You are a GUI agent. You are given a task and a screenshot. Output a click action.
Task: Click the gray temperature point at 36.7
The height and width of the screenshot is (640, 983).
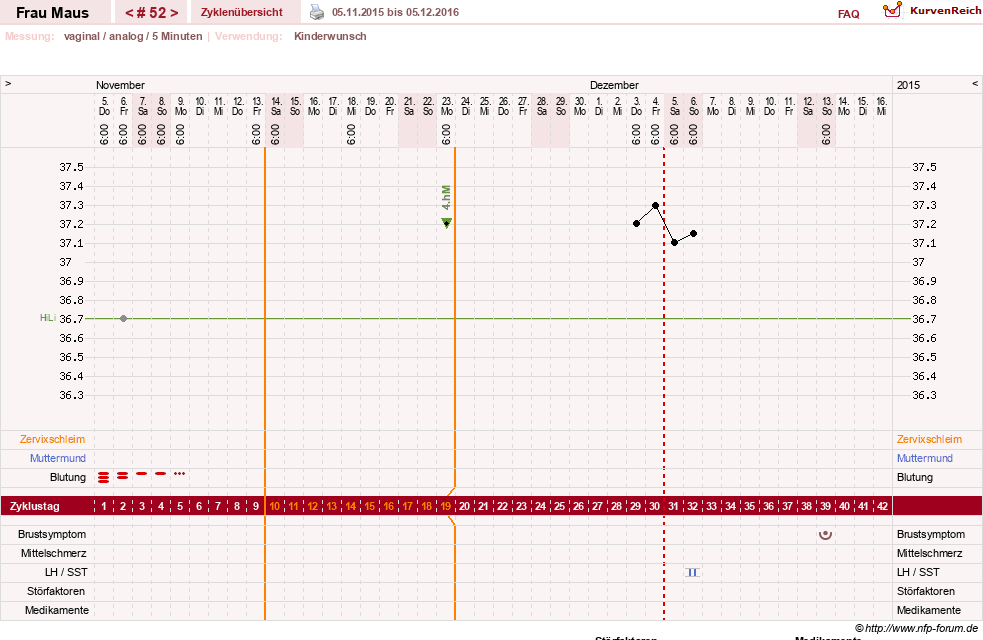(x=124, y=318)
